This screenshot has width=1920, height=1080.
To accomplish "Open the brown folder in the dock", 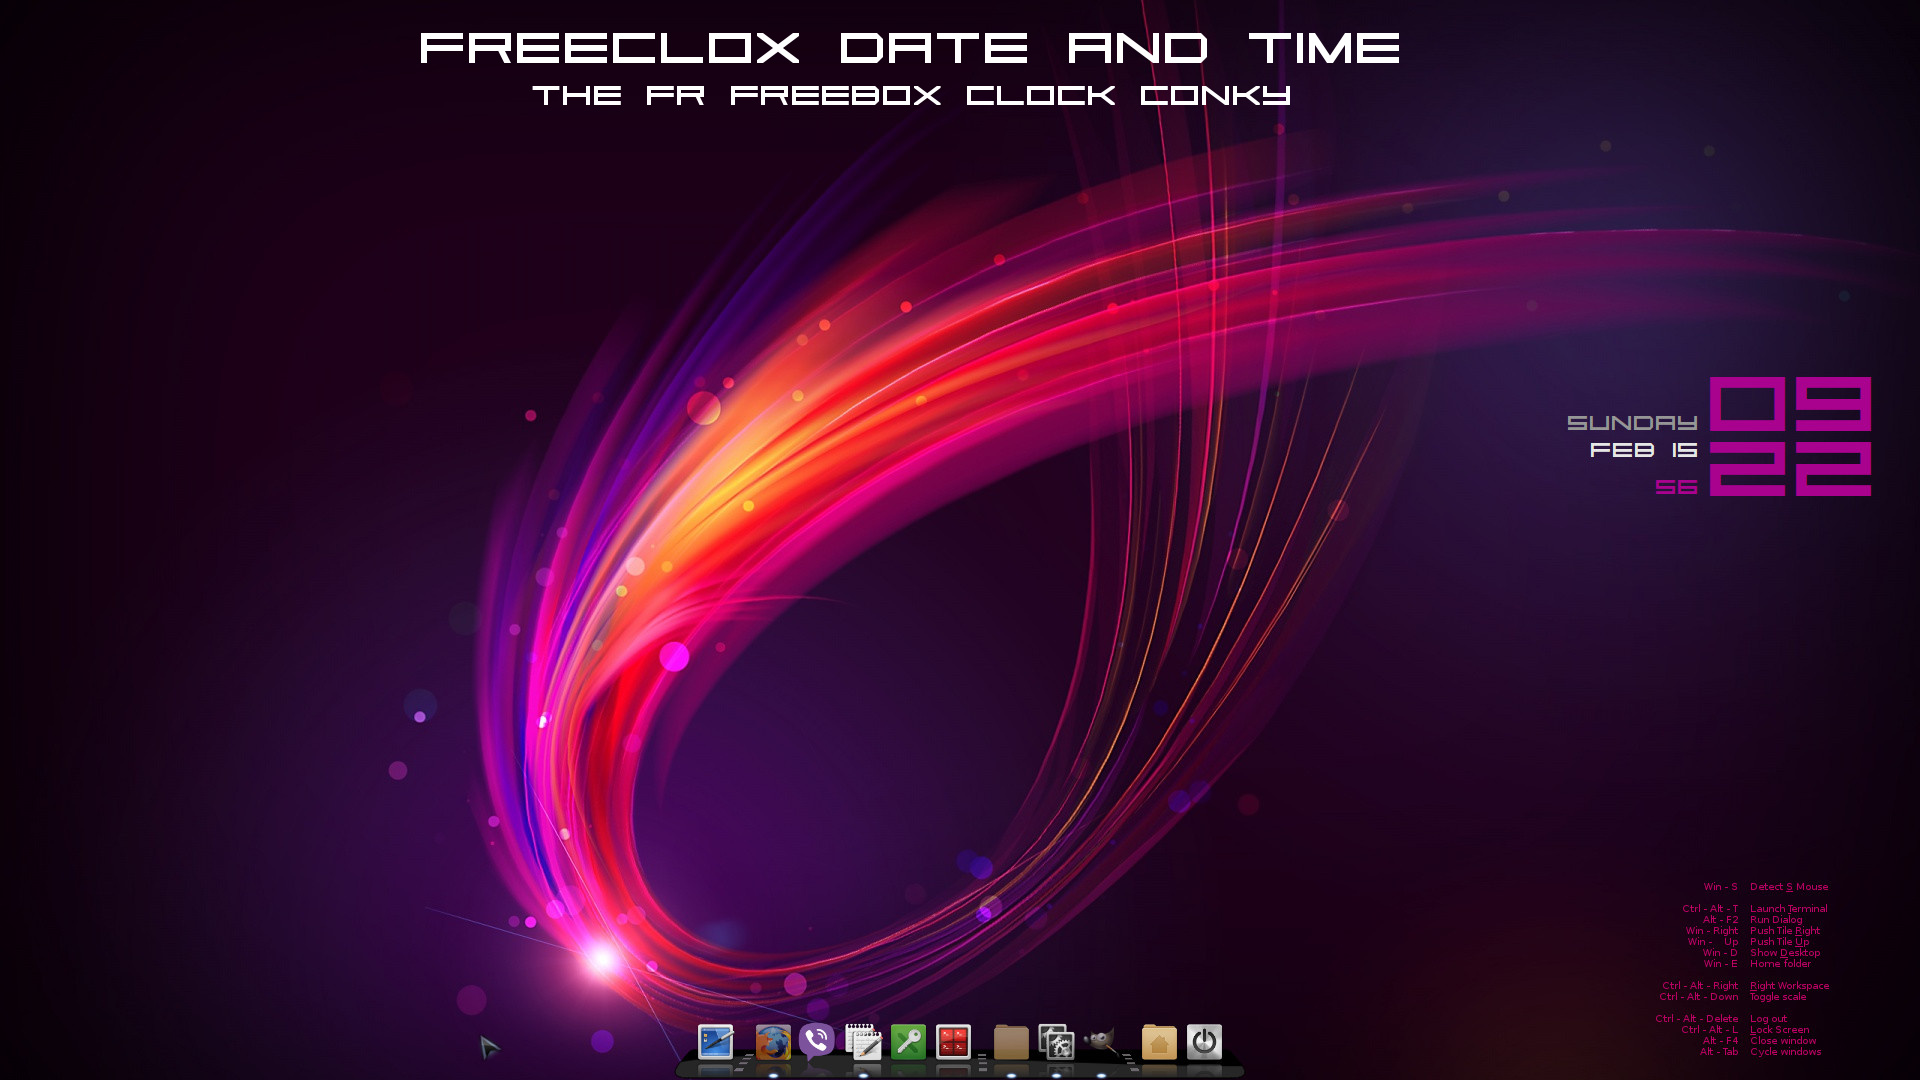I will (x=1011, y=1042).
